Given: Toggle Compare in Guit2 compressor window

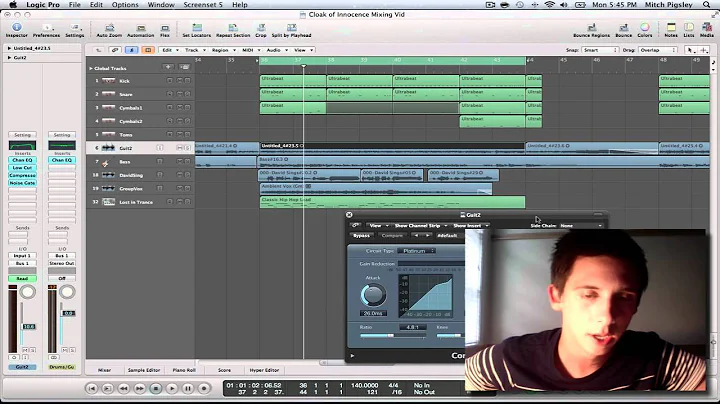Looking at the screenshot, I should (393, 236).
